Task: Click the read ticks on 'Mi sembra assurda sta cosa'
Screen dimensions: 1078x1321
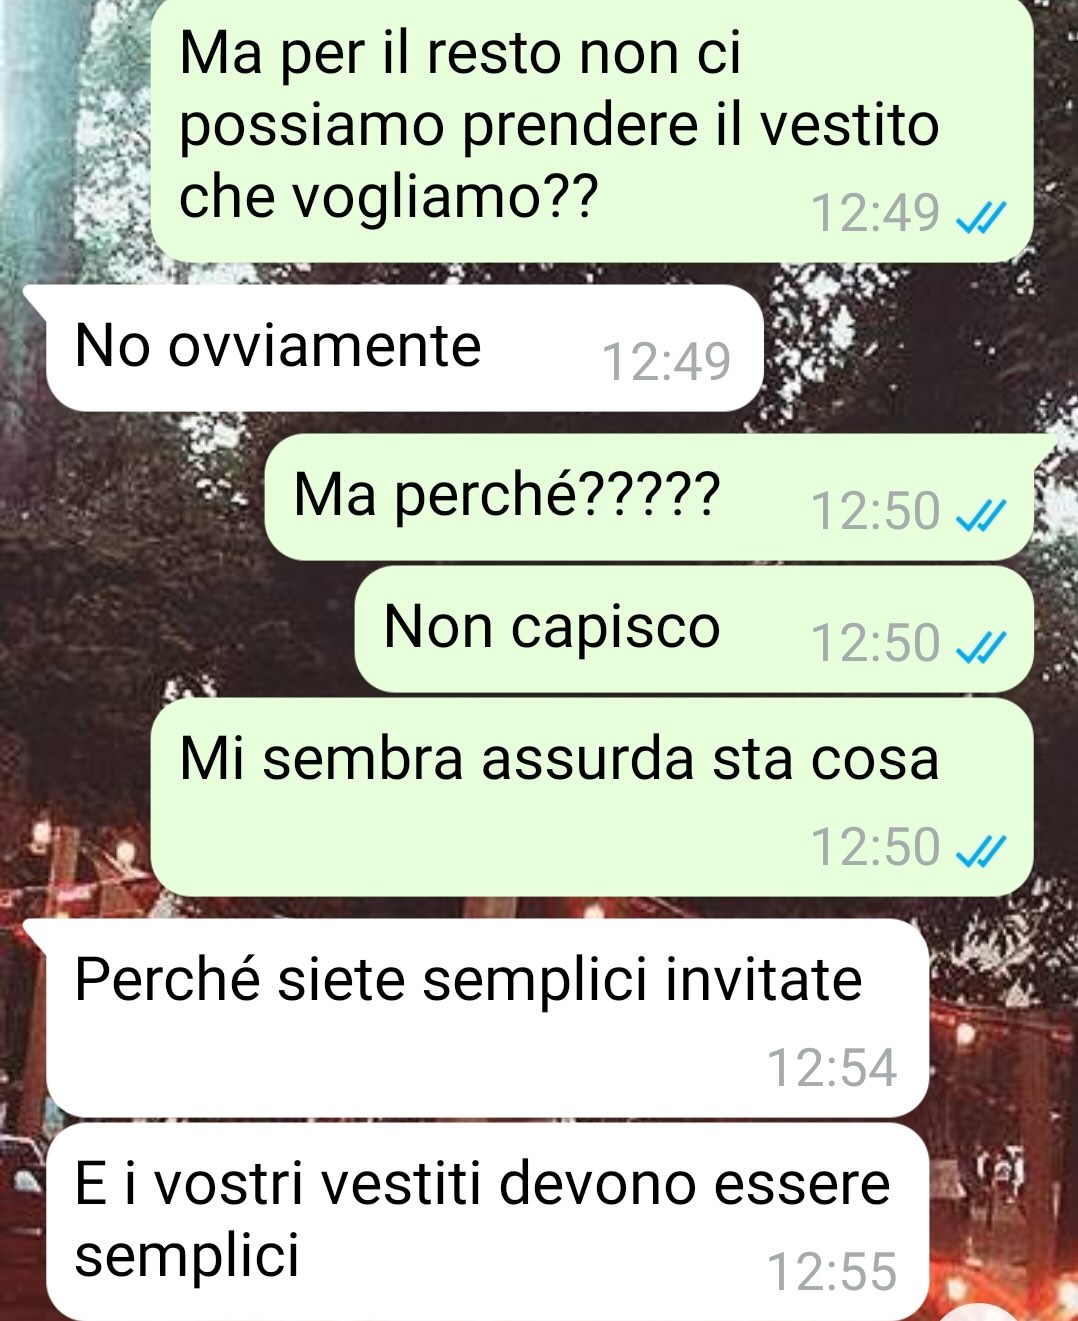Action: click(980, 849)
